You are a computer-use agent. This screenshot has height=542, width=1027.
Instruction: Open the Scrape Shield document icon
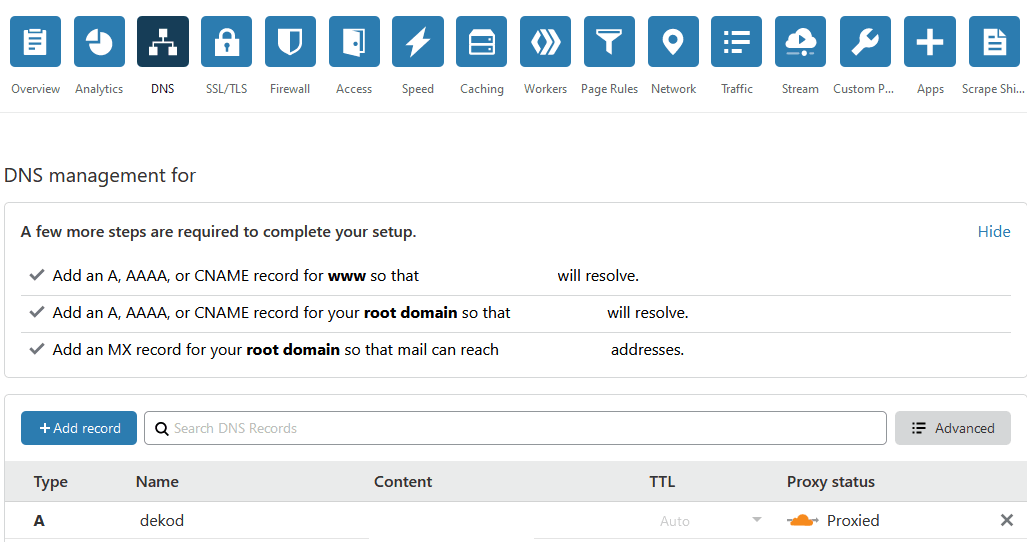pyautogui.click(x=994, y=42)
